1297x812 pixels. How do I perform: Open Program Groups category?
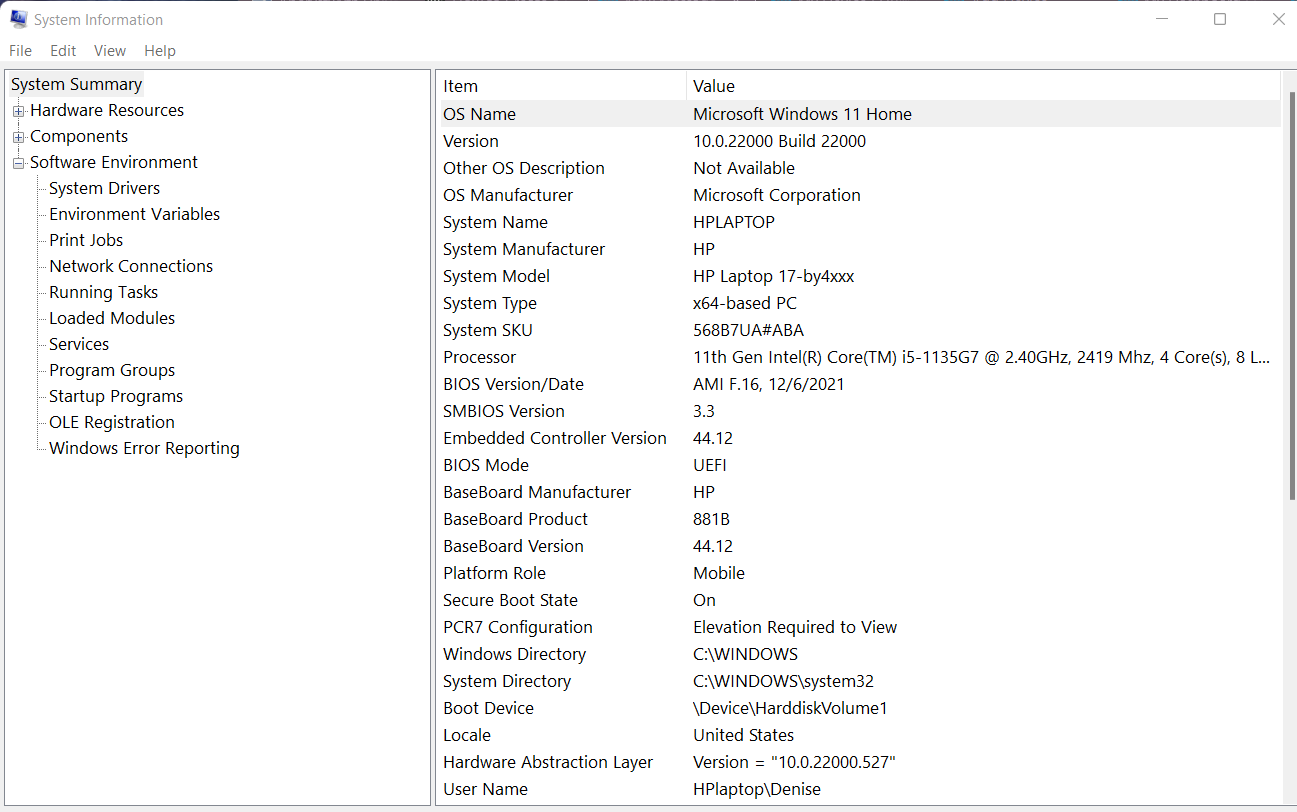[112, 370]
